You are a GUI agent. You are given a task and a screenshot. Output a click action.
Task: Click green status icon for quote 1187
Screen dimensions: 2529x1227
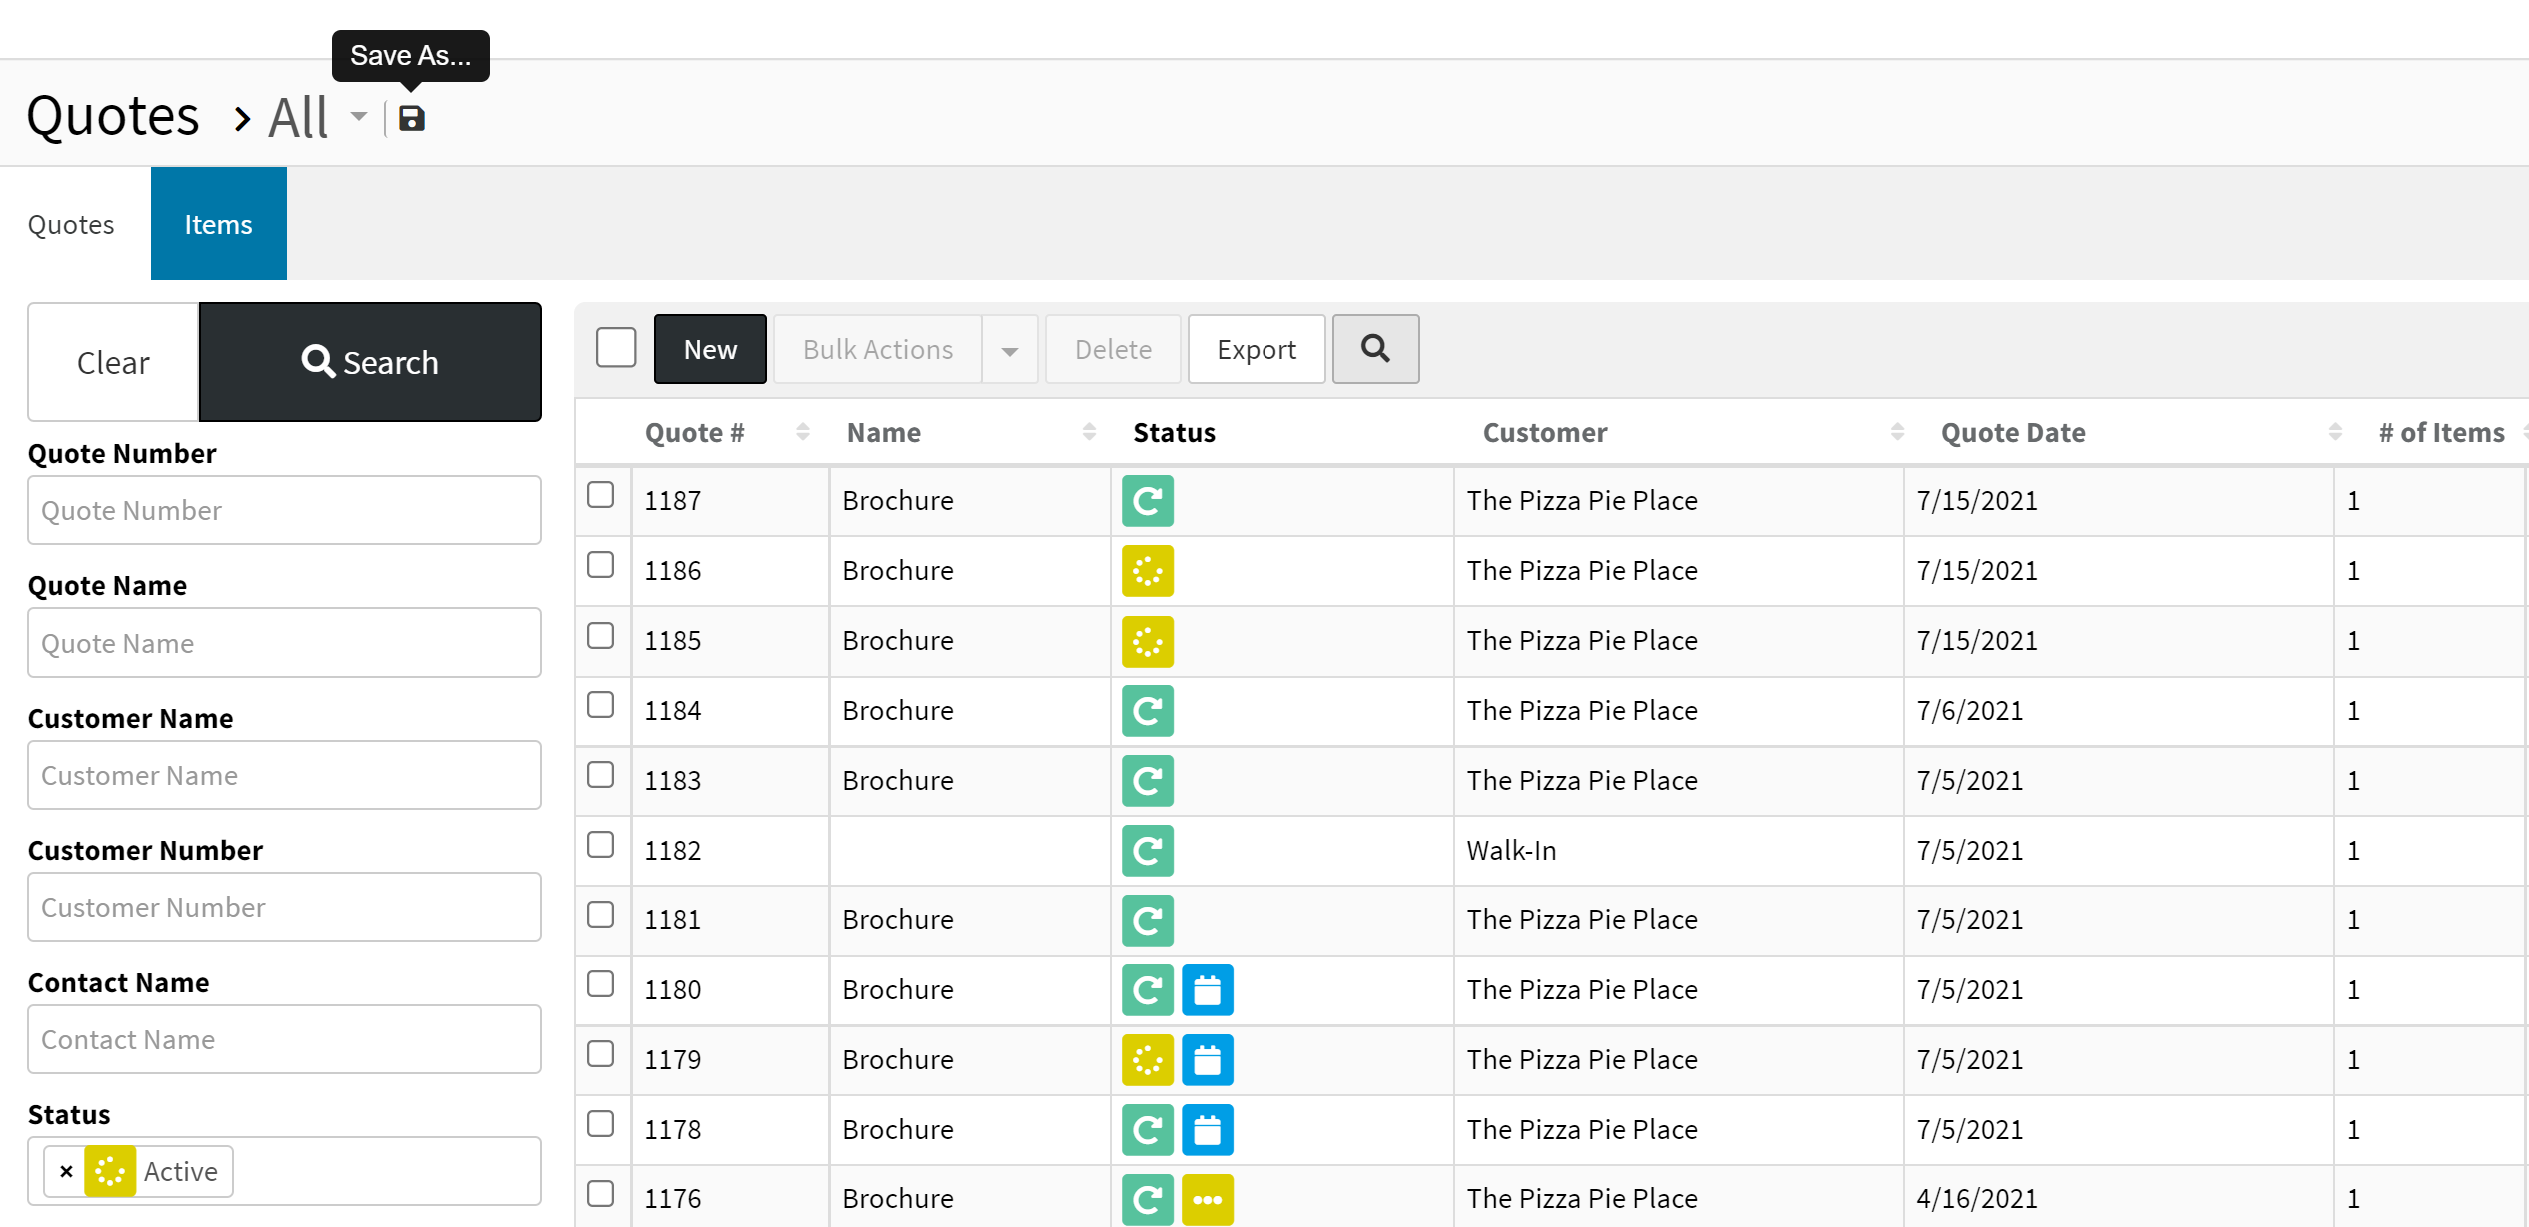tap(1147, 501)
